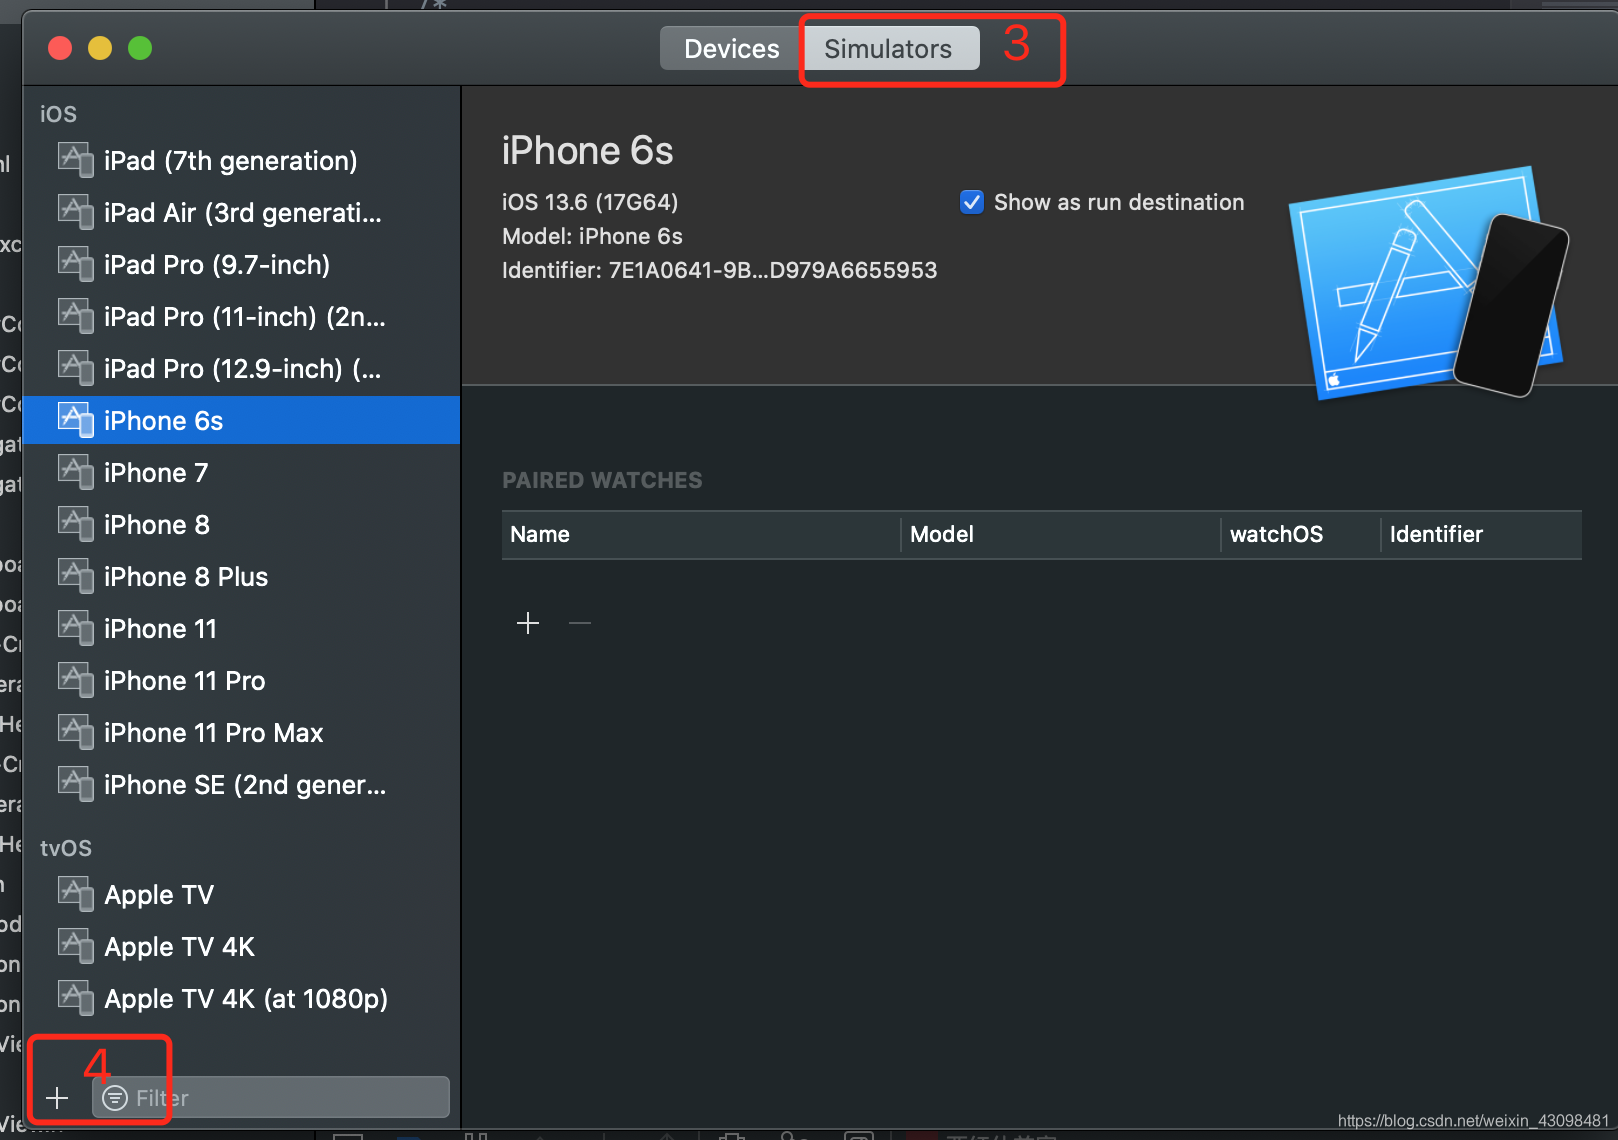Click the PAIRED WATCHES heading

602,480
